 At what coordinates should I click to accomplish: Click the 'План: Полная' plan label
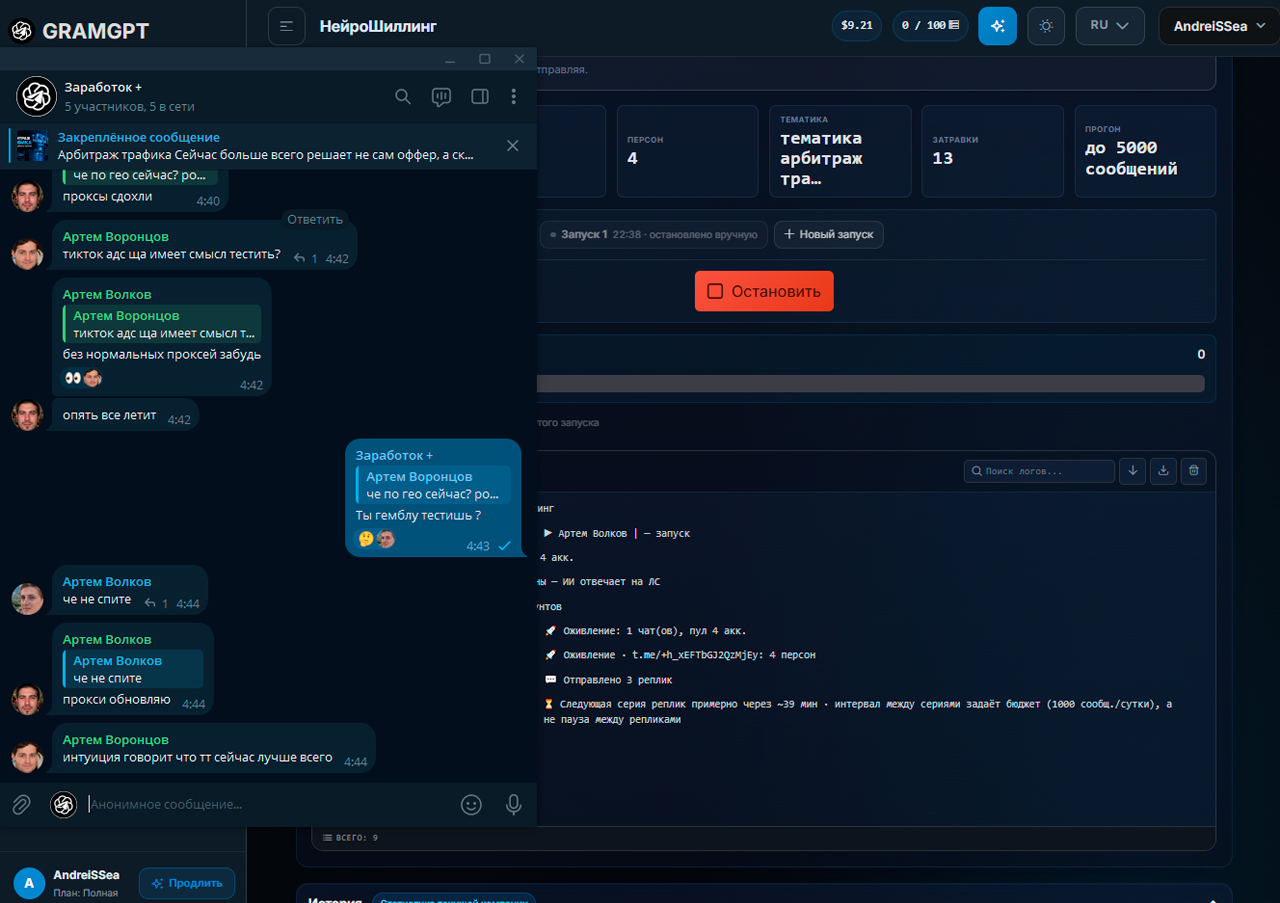coord(86,893)
